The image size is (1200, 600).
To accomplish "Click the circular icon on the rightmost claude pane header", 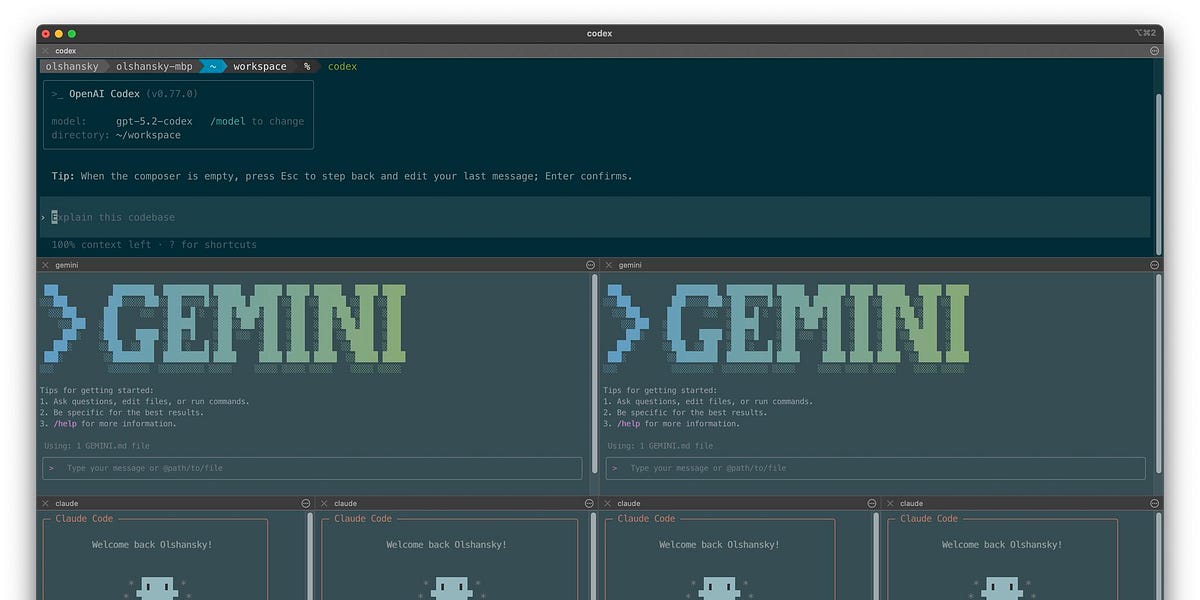I will (1153, 503).
